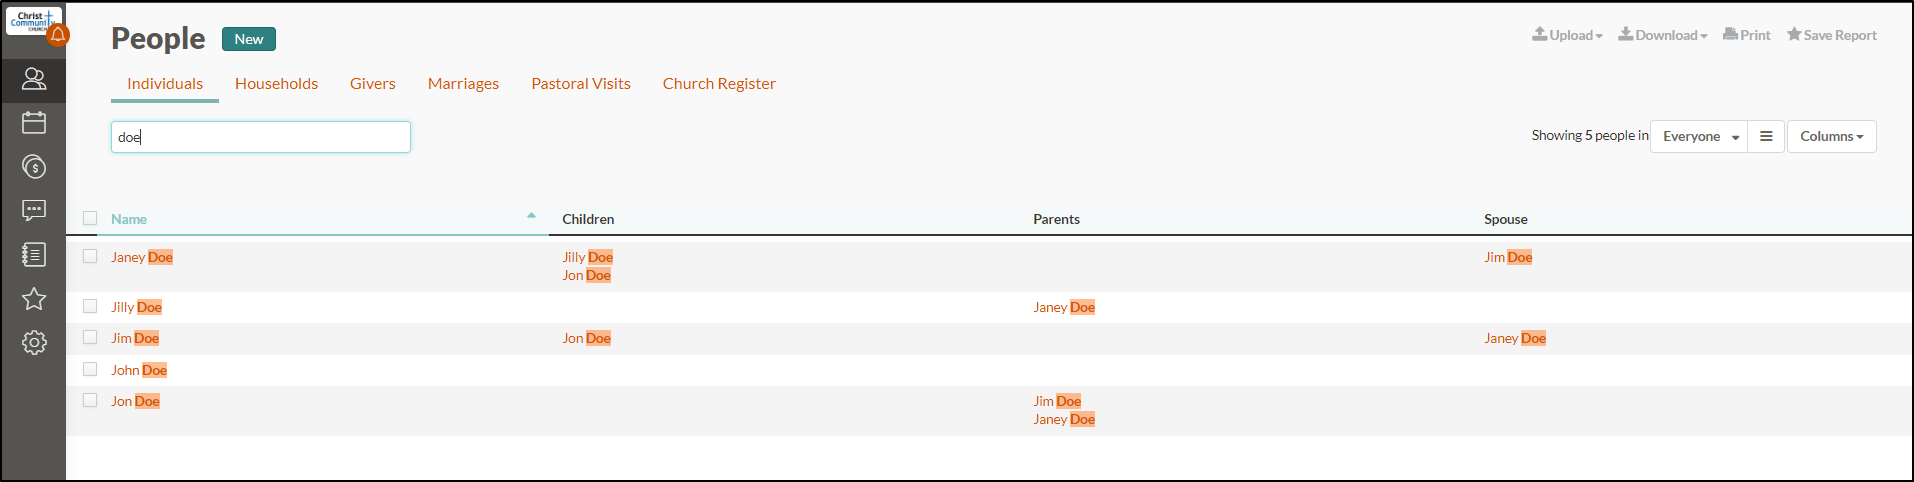Viewport: 1914px width, 482px height.
Task: Expand the Everyone filter dropdown
Action: coord(1699,136)
